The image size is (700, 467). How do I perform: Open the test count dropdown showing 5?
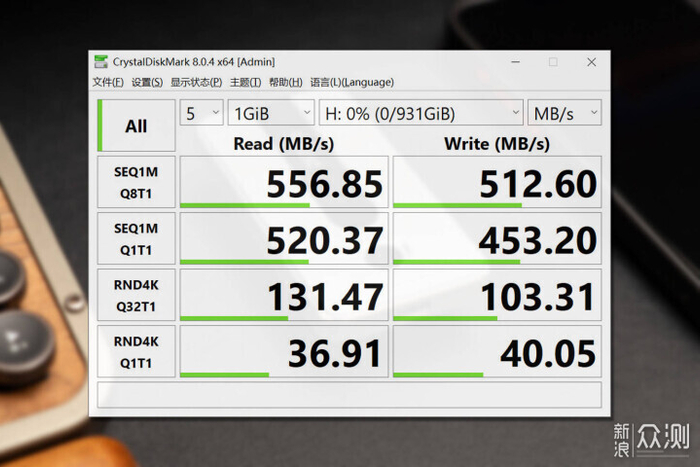coord(202,113)
